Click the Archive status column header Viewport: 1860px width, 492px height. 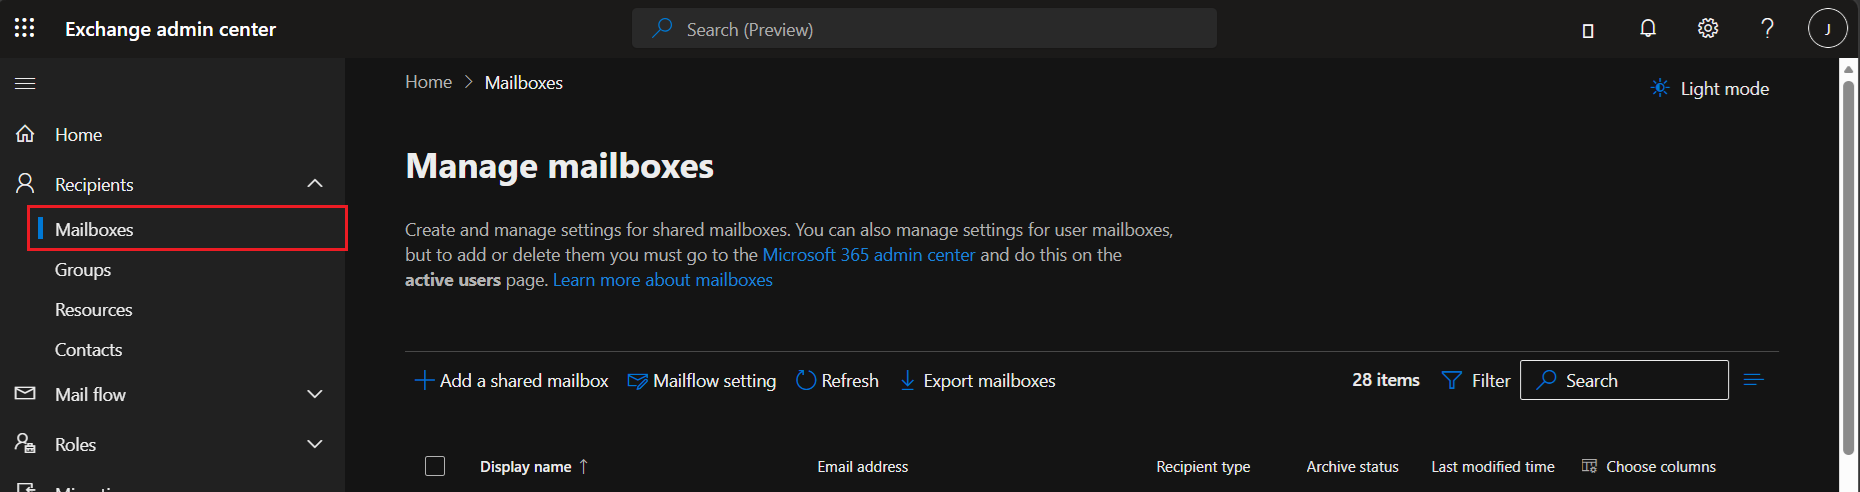pyautogui.click(x=1352, y=467)
